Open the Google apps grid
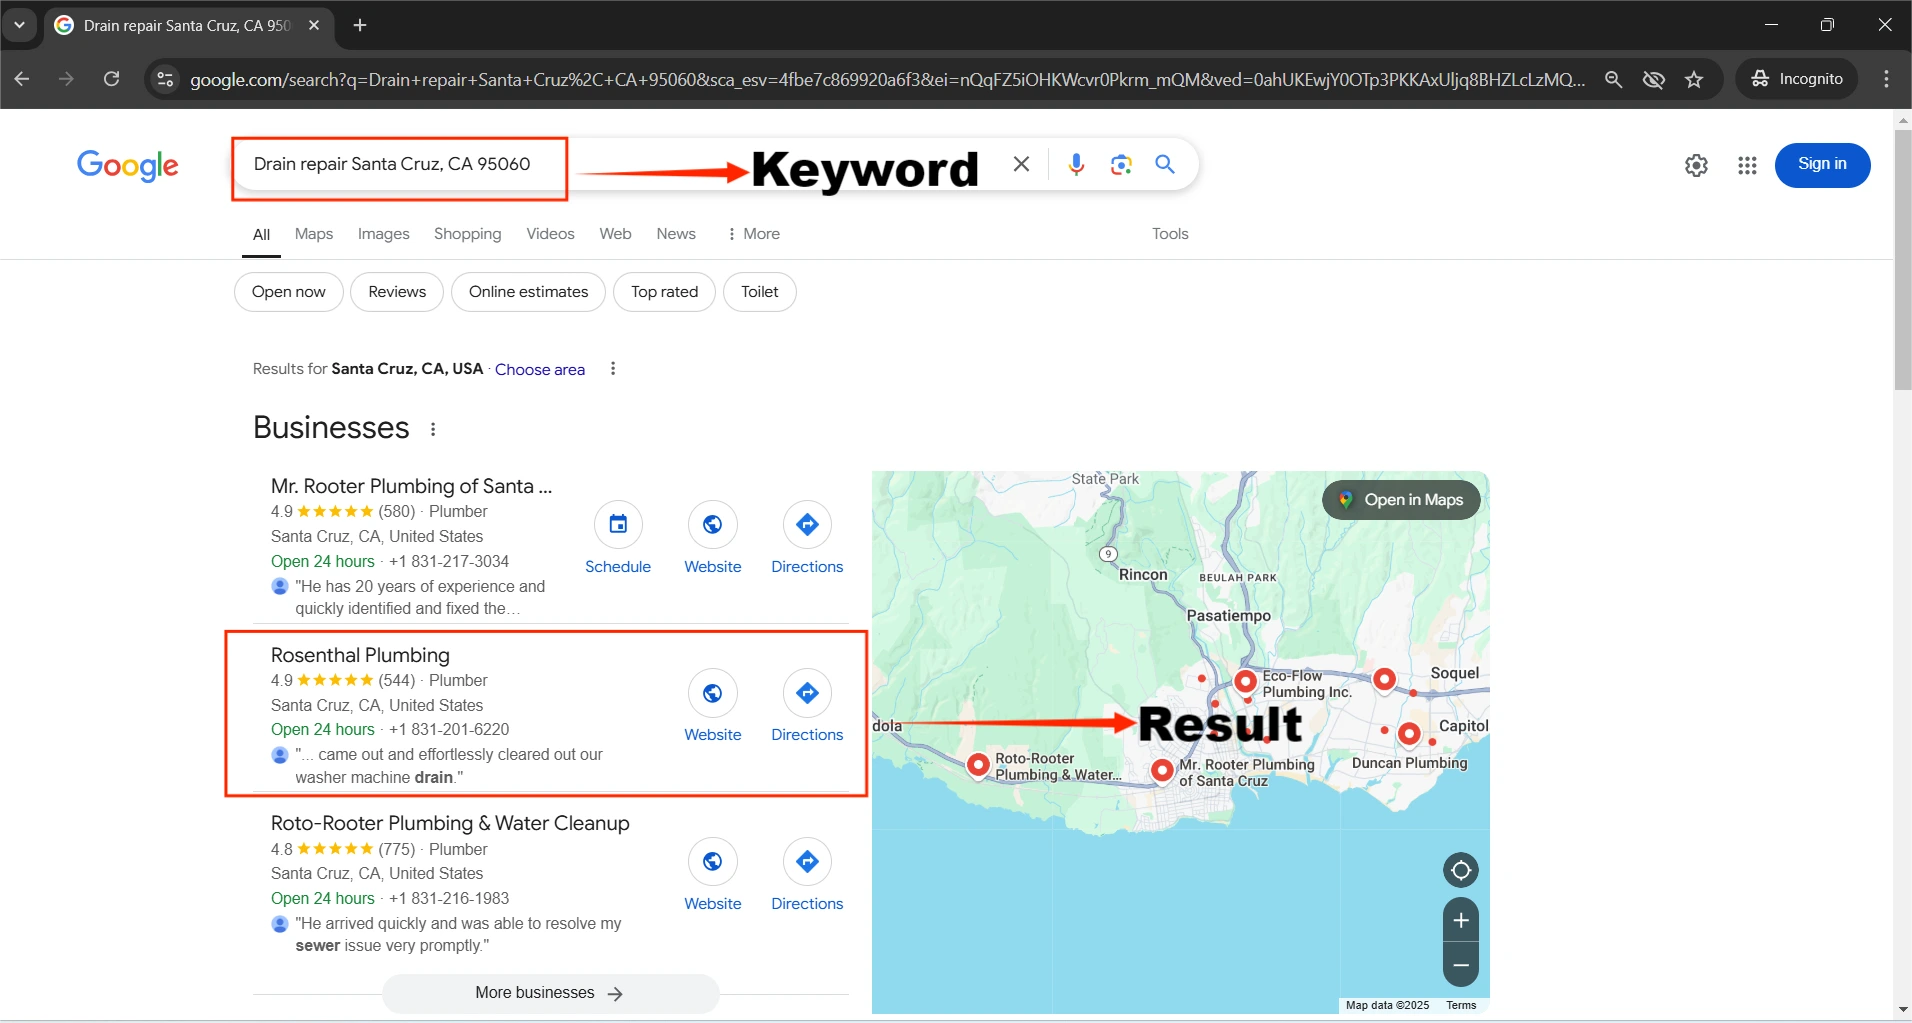This screenshot has height=1023, width=1912. [x=1747, y=166]
